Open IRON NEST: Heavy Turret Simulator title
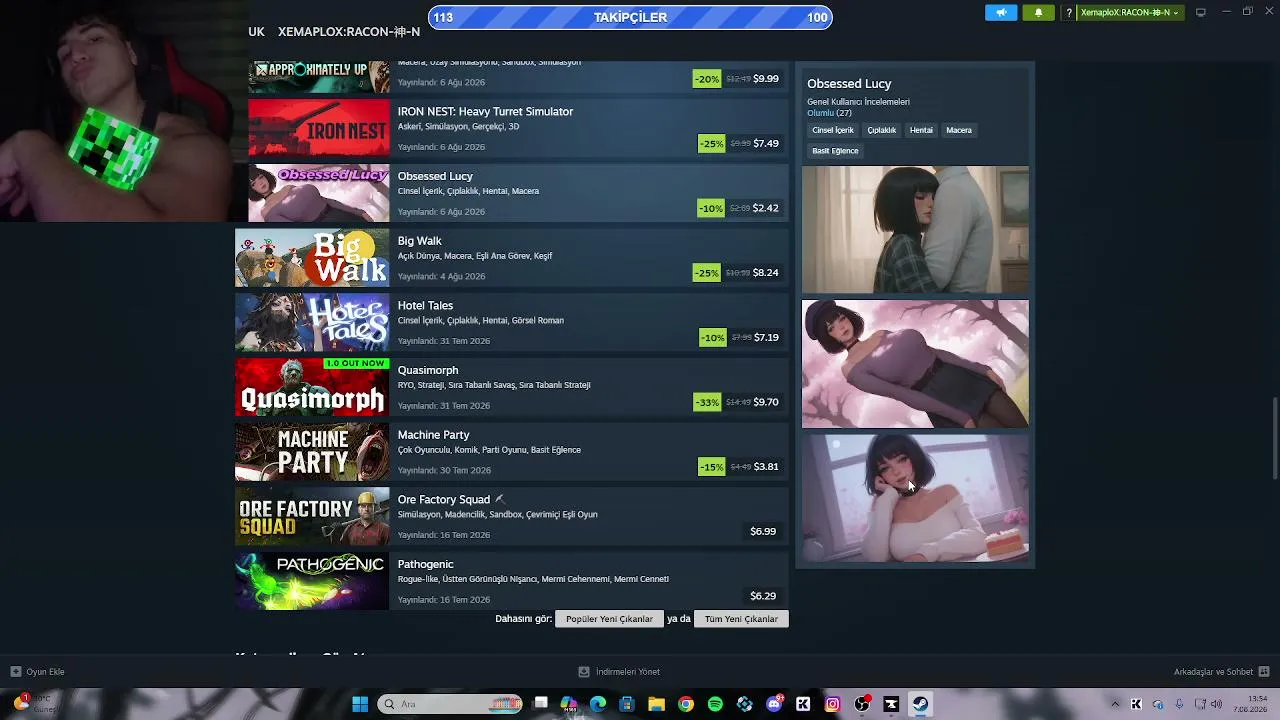The width and height of the screenshot is (1280, 720). coord(485,111)
